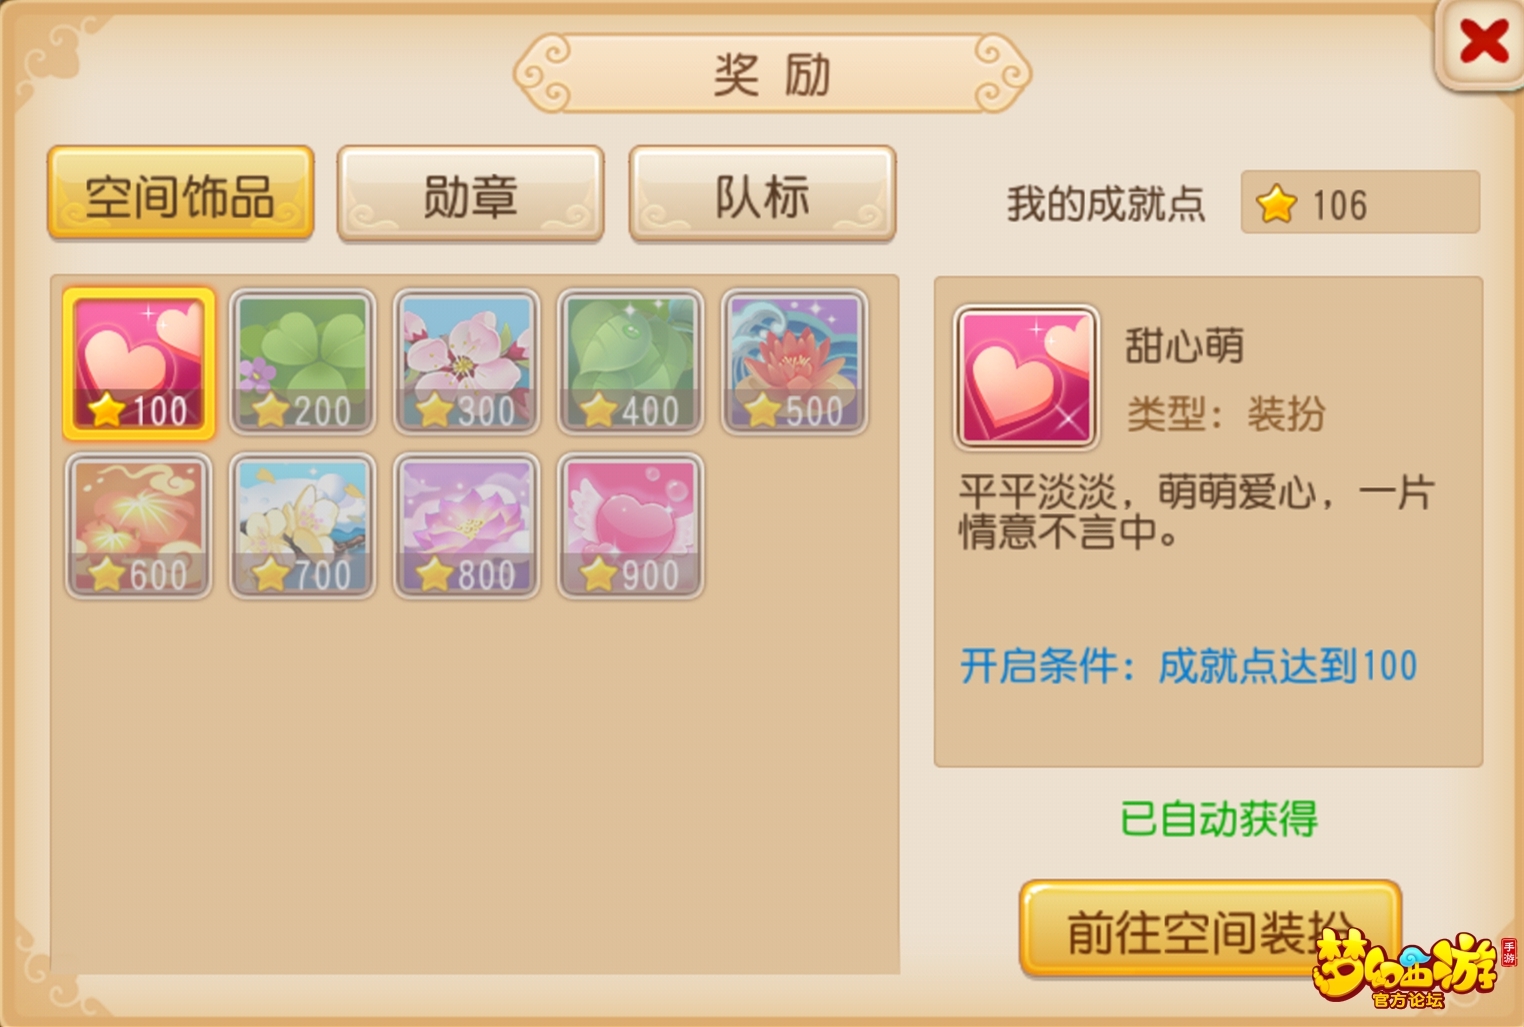
Task: Select the 200-point clover decoration
Action: [x=303, y=362]
